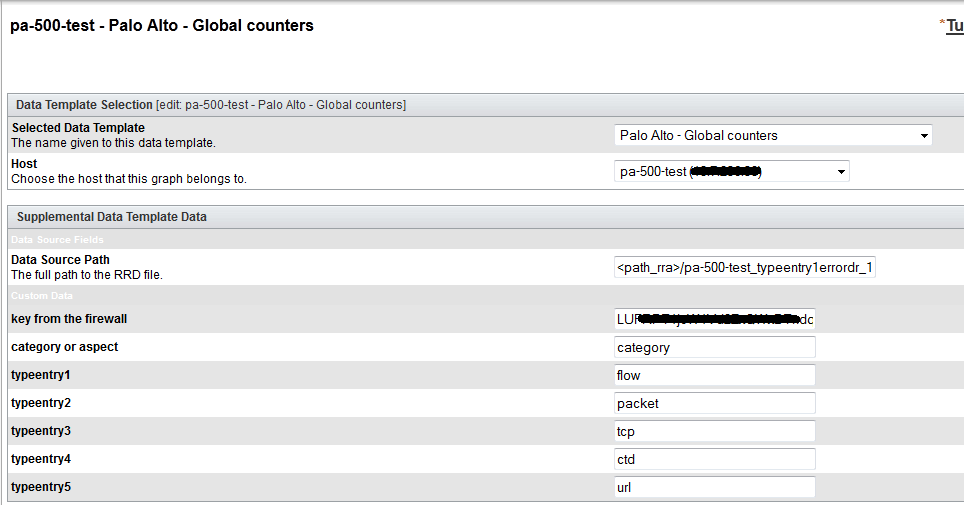Click the Data Source Path input field

coord(744,267)
